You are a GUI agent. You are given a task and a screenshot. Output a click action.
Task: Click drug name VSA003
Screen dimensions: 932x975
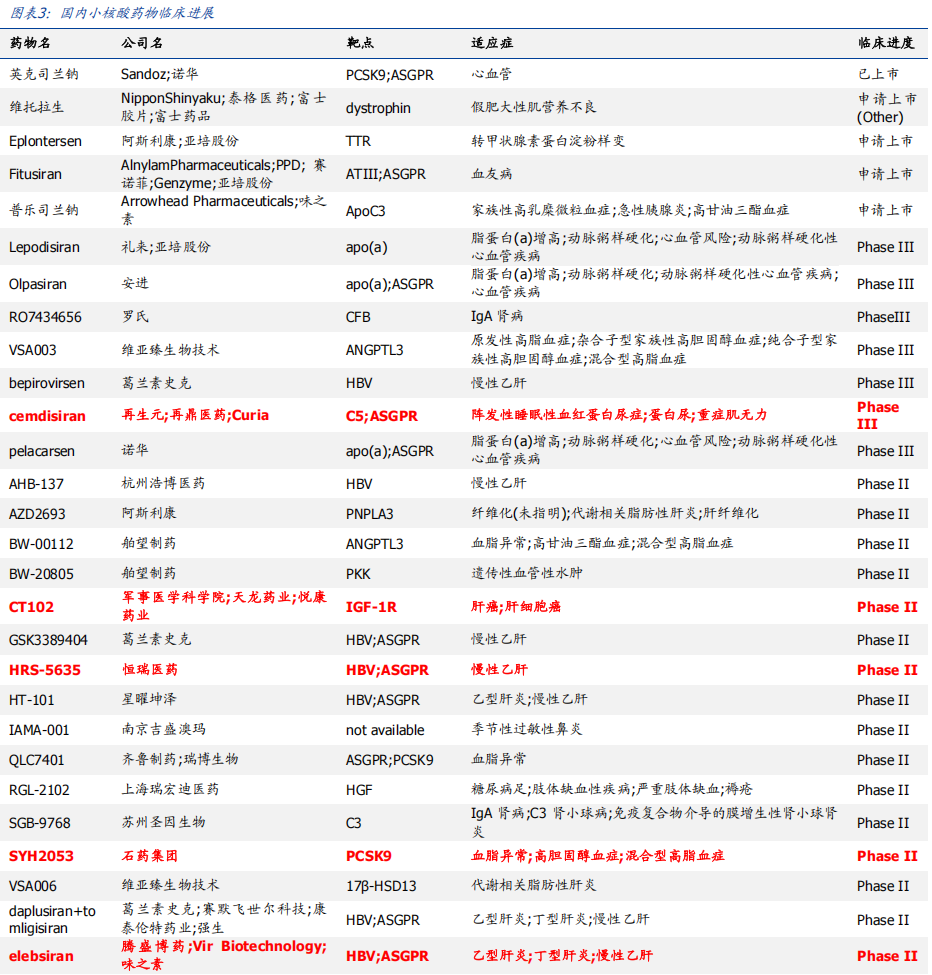coord(33,350)
